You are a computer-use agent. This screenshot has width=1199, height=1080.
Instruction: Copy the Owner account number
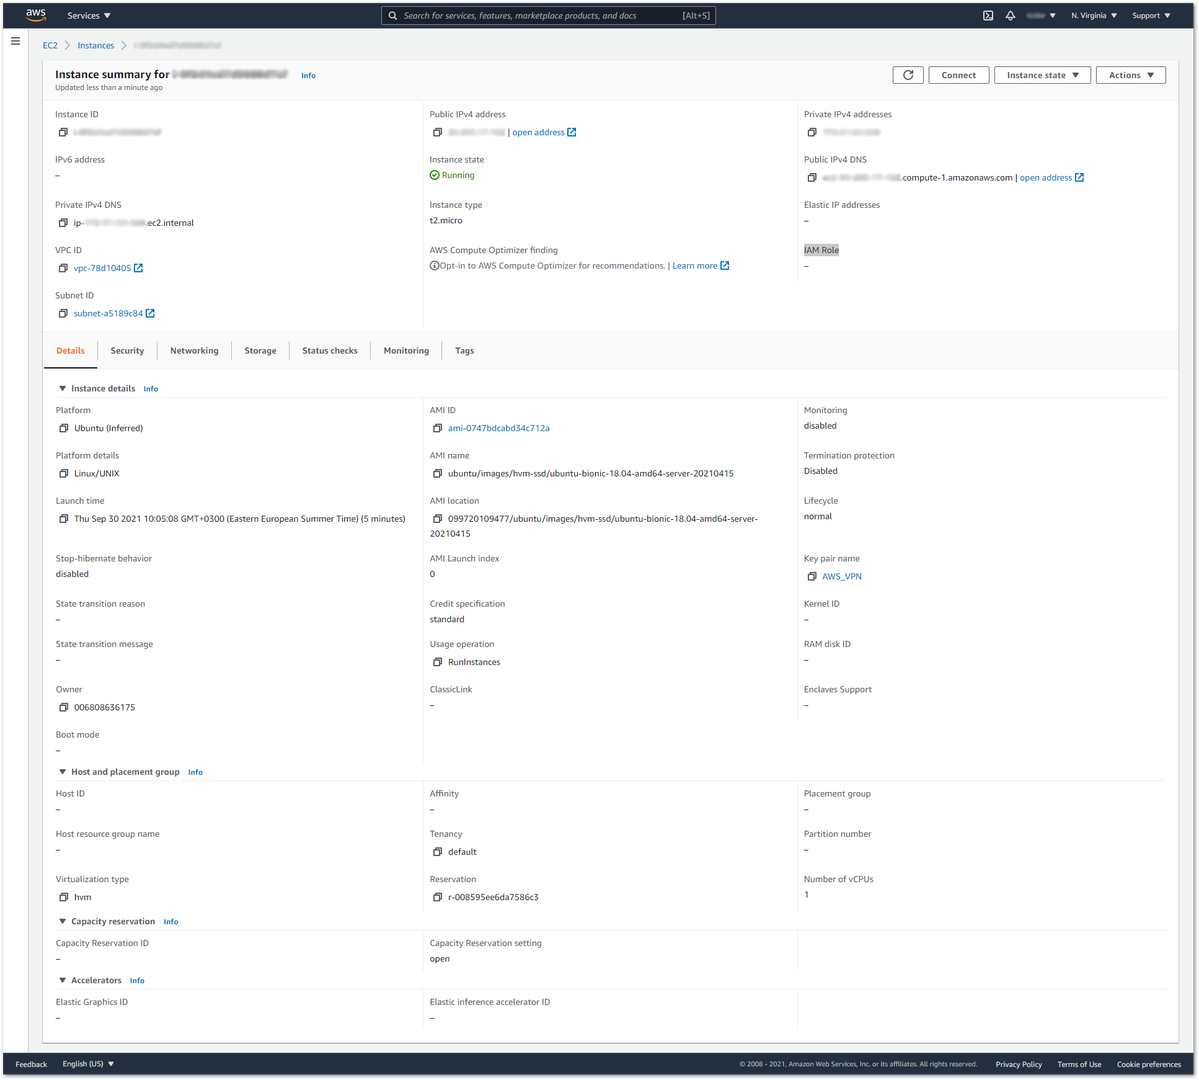(63, 708)
